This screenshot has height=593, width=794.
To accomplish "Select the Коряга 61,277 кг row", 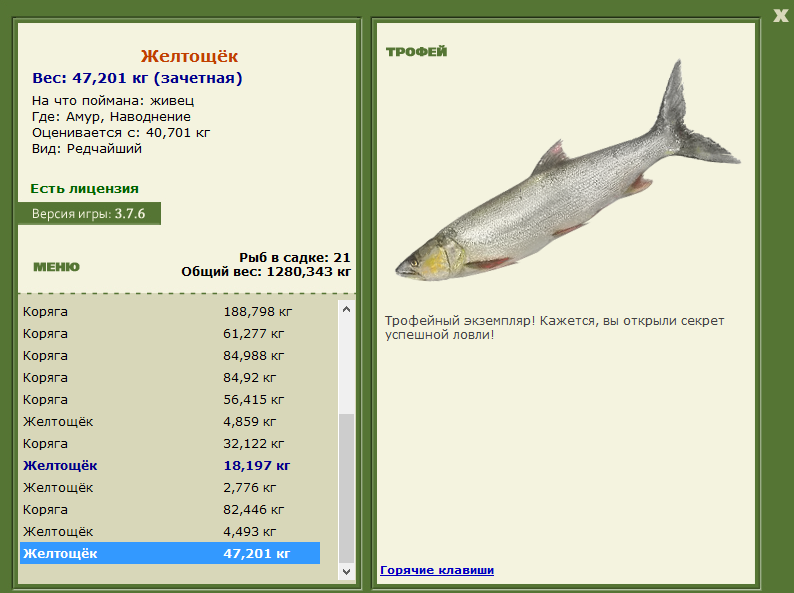I will pyautogui.click(x=170, y=334).
